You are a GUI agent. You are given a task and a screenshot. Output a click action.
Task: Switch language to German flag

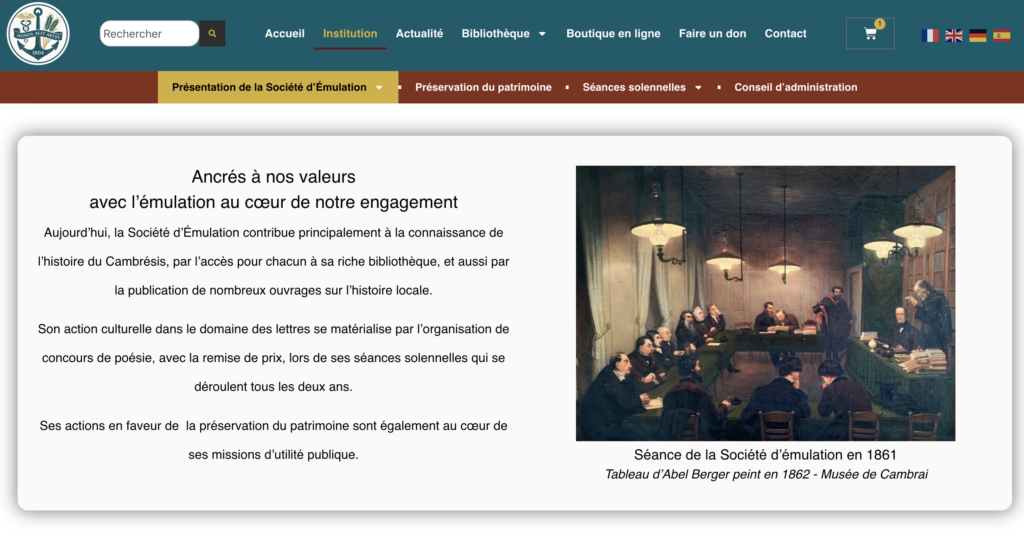pos(978,35)
